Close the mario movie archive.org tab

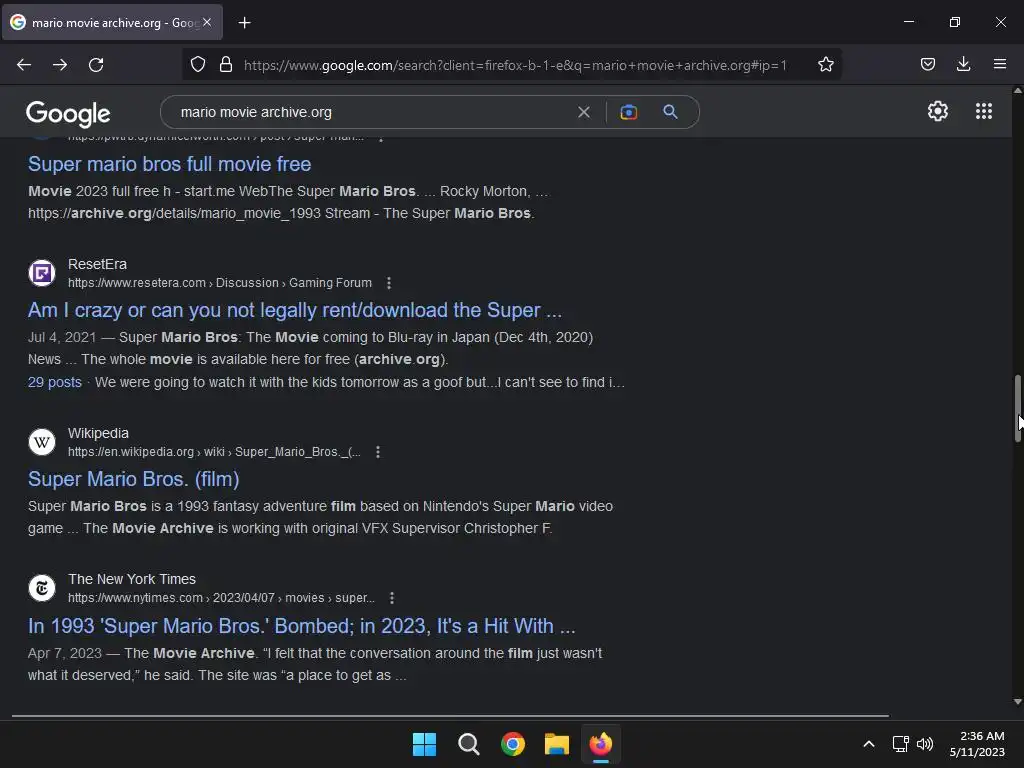[x=206, y=22]
